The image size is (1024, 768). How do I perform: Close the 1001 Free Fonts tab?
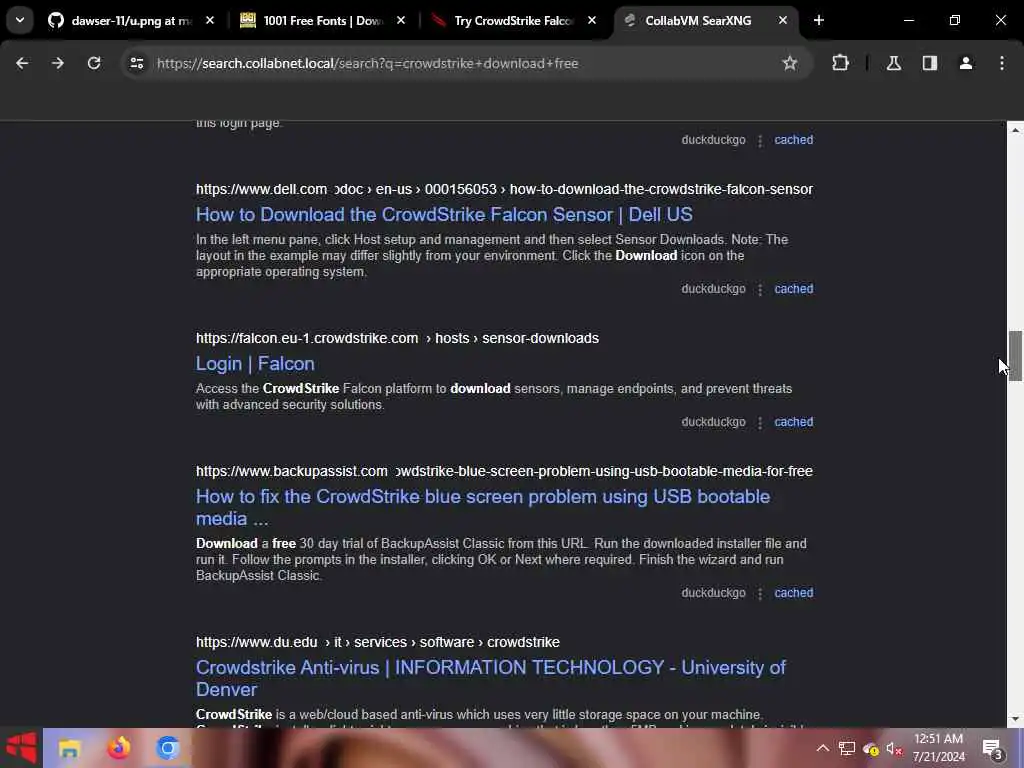401,21
